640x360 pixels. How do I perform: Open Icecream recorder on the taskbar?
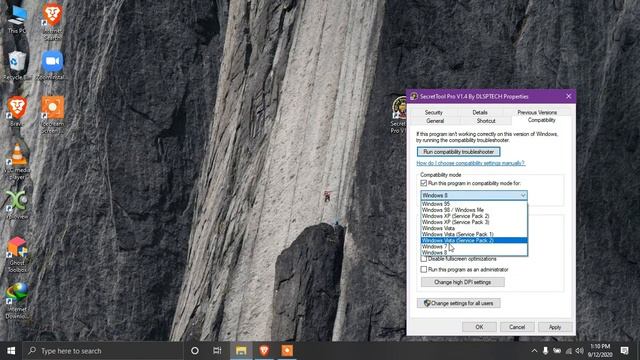tap(287, 351)
